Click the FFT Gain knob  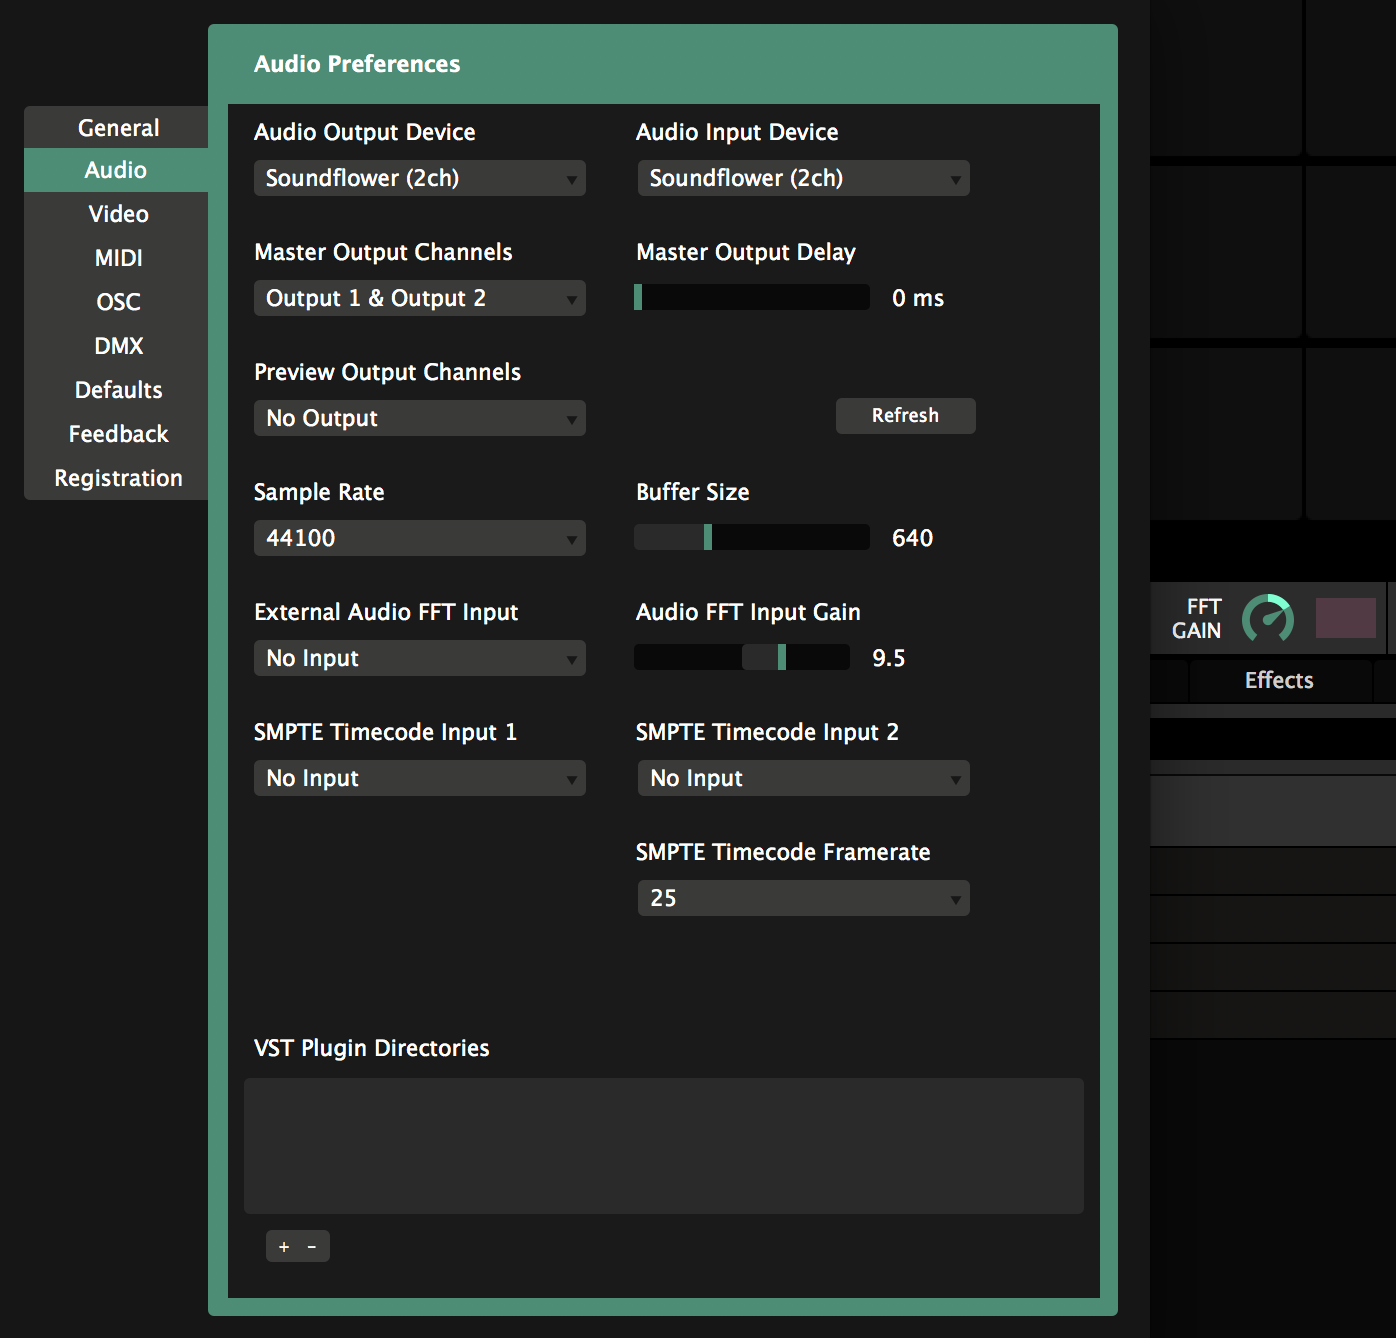(x=1267, y=618)
